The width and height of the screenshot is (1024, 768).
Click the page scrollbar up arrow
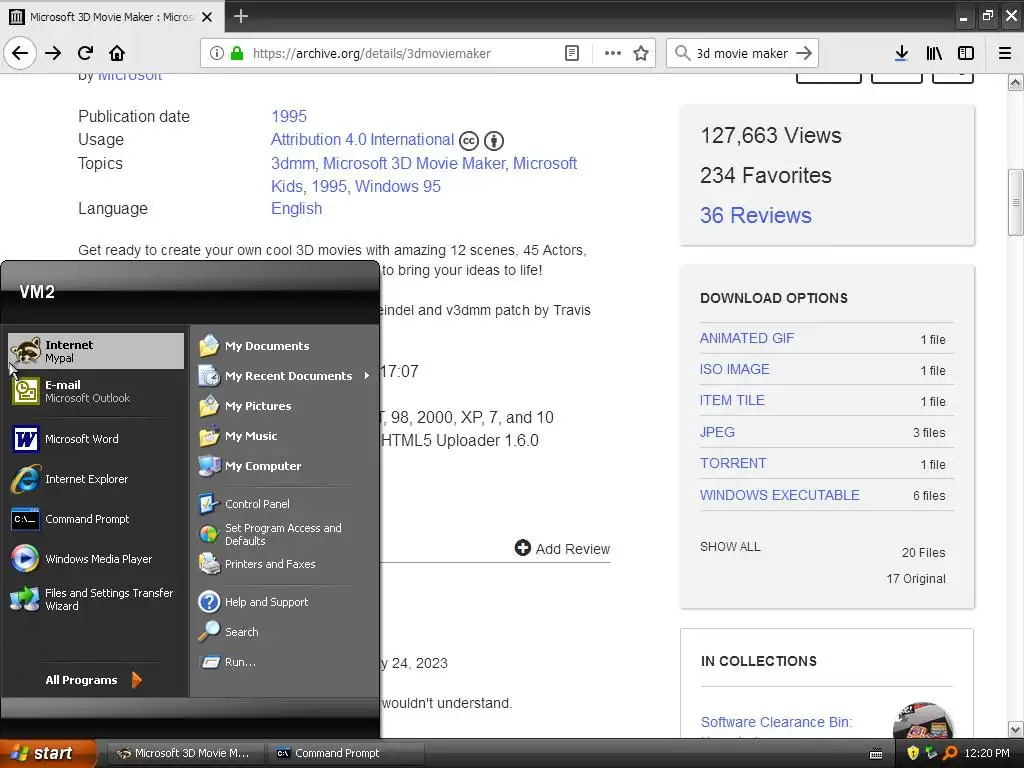pos(1016,82)
